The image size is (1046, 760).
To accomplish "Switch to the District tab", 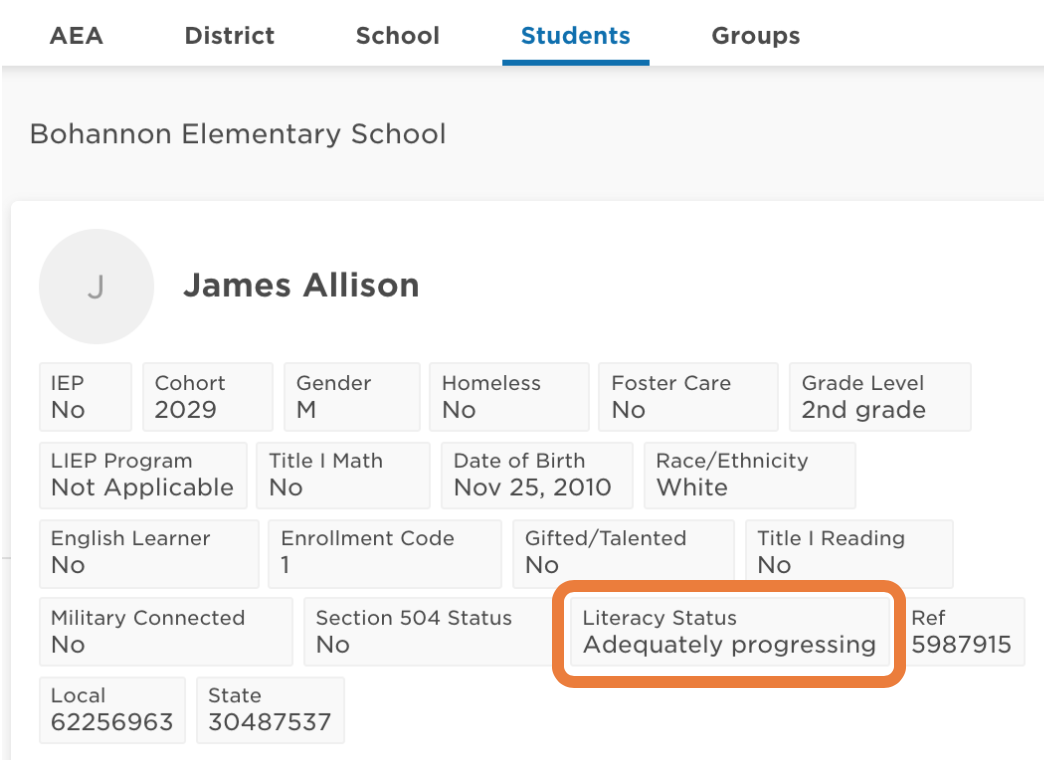I will coord(229,36).
